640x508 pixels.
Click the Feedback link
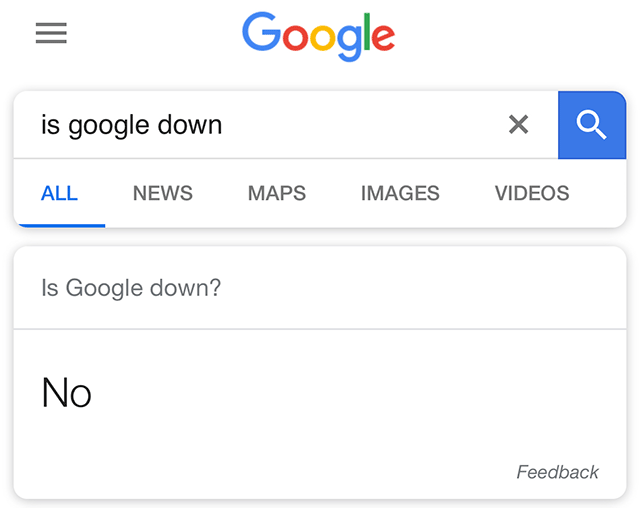(557, 472)
